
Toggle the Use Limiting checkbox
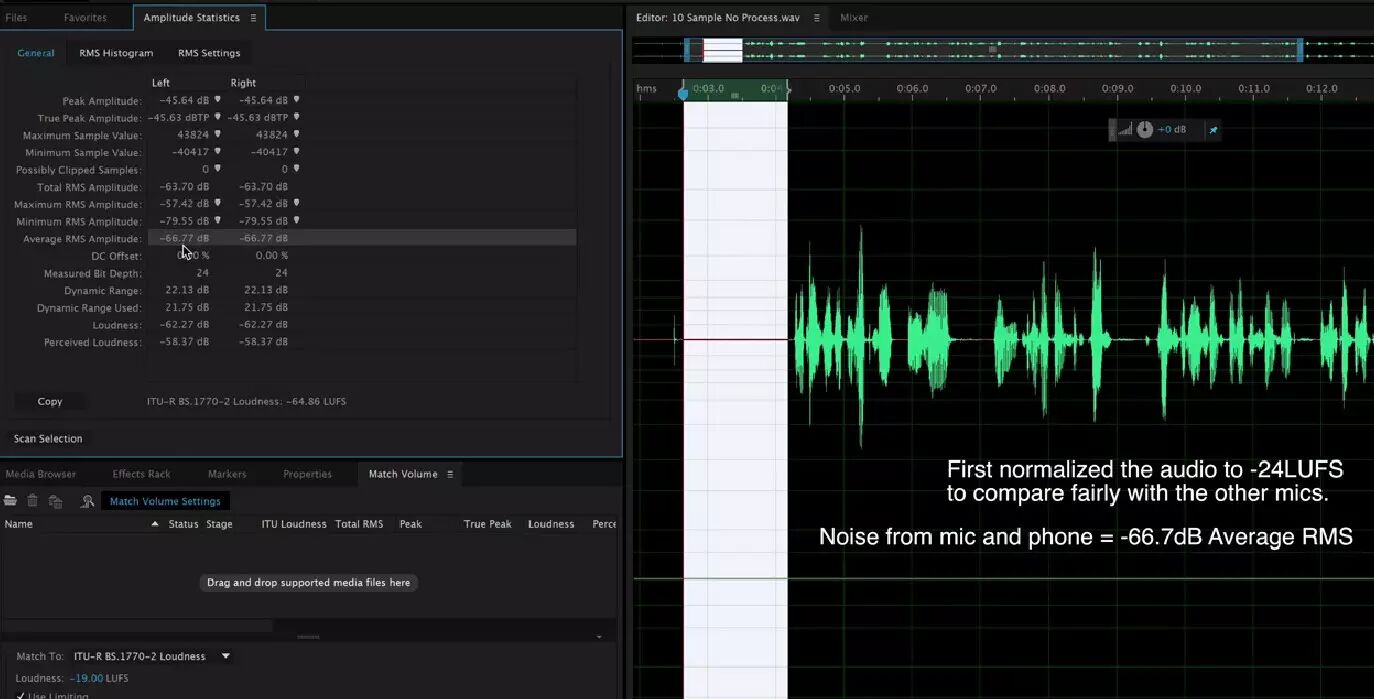click(22, 695)
